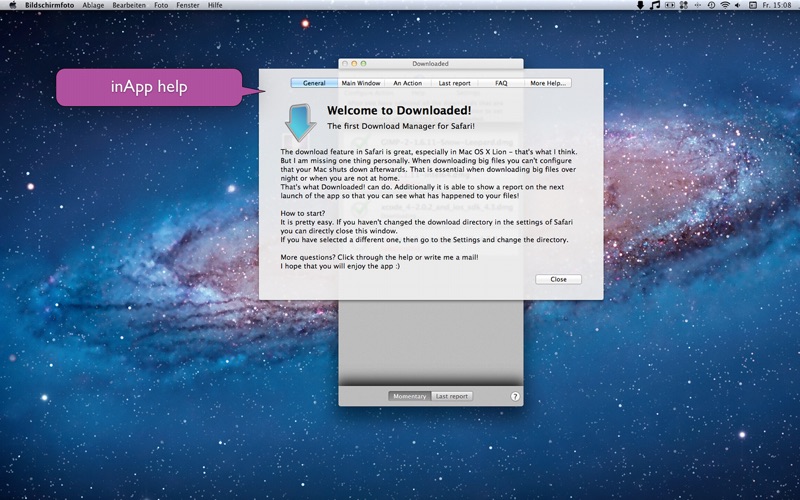Open the Apple menu
Viewport: 800px width, 500px height.
11,5
